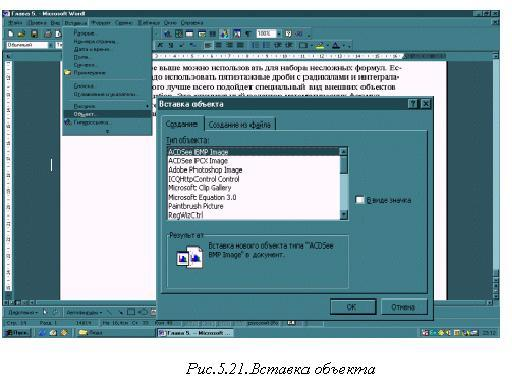Click the 'Отмена' button
Viewport: 512px width, 384px height.
click(404, 307)
